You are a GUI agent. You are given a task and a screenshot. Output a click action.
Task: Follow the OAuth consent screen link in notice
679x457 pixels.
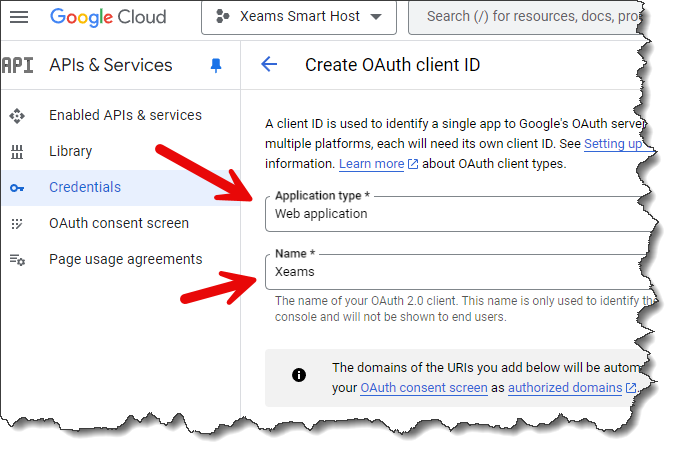click(x=424, y=388)
